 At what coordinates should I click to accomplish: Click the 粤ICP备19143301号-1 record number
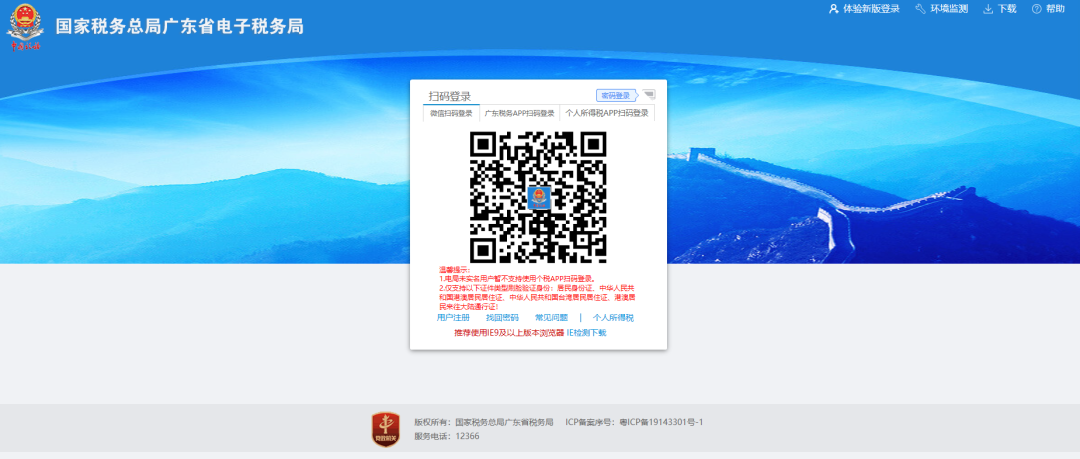tap(663, 423)
